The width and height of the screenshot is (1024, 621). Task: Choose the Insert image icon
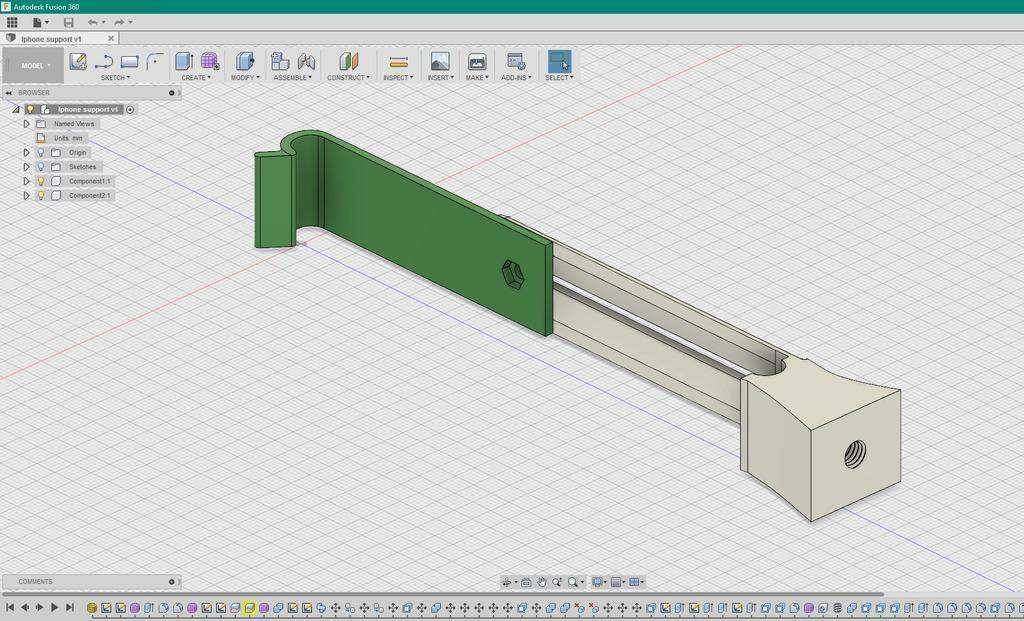point(440,62)
